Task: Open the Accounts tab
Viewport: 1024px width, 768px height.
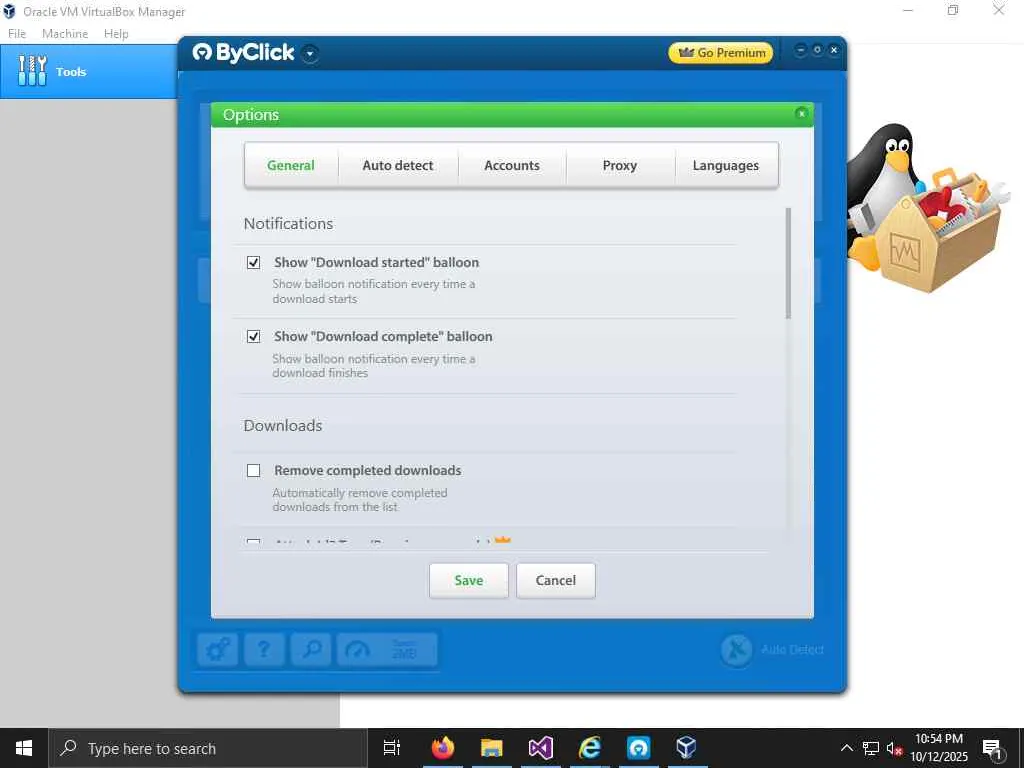Action: (512, 165)
